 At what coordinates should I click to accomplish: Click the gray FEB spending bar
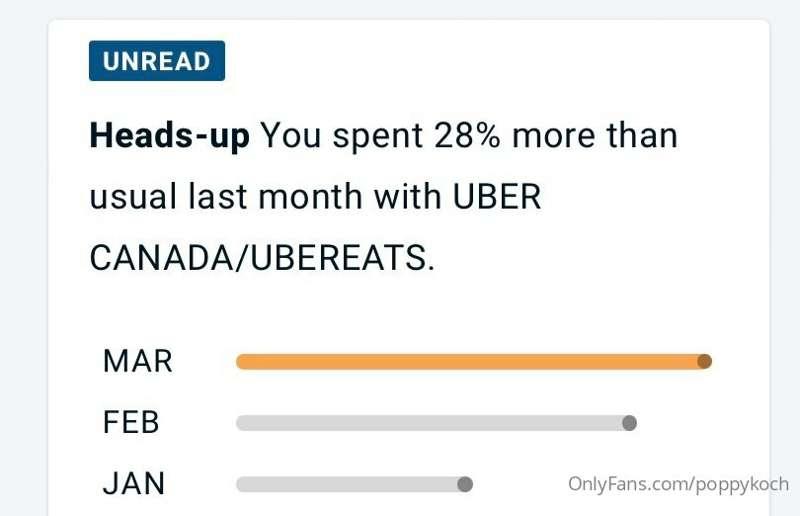[x=436, y=423]
